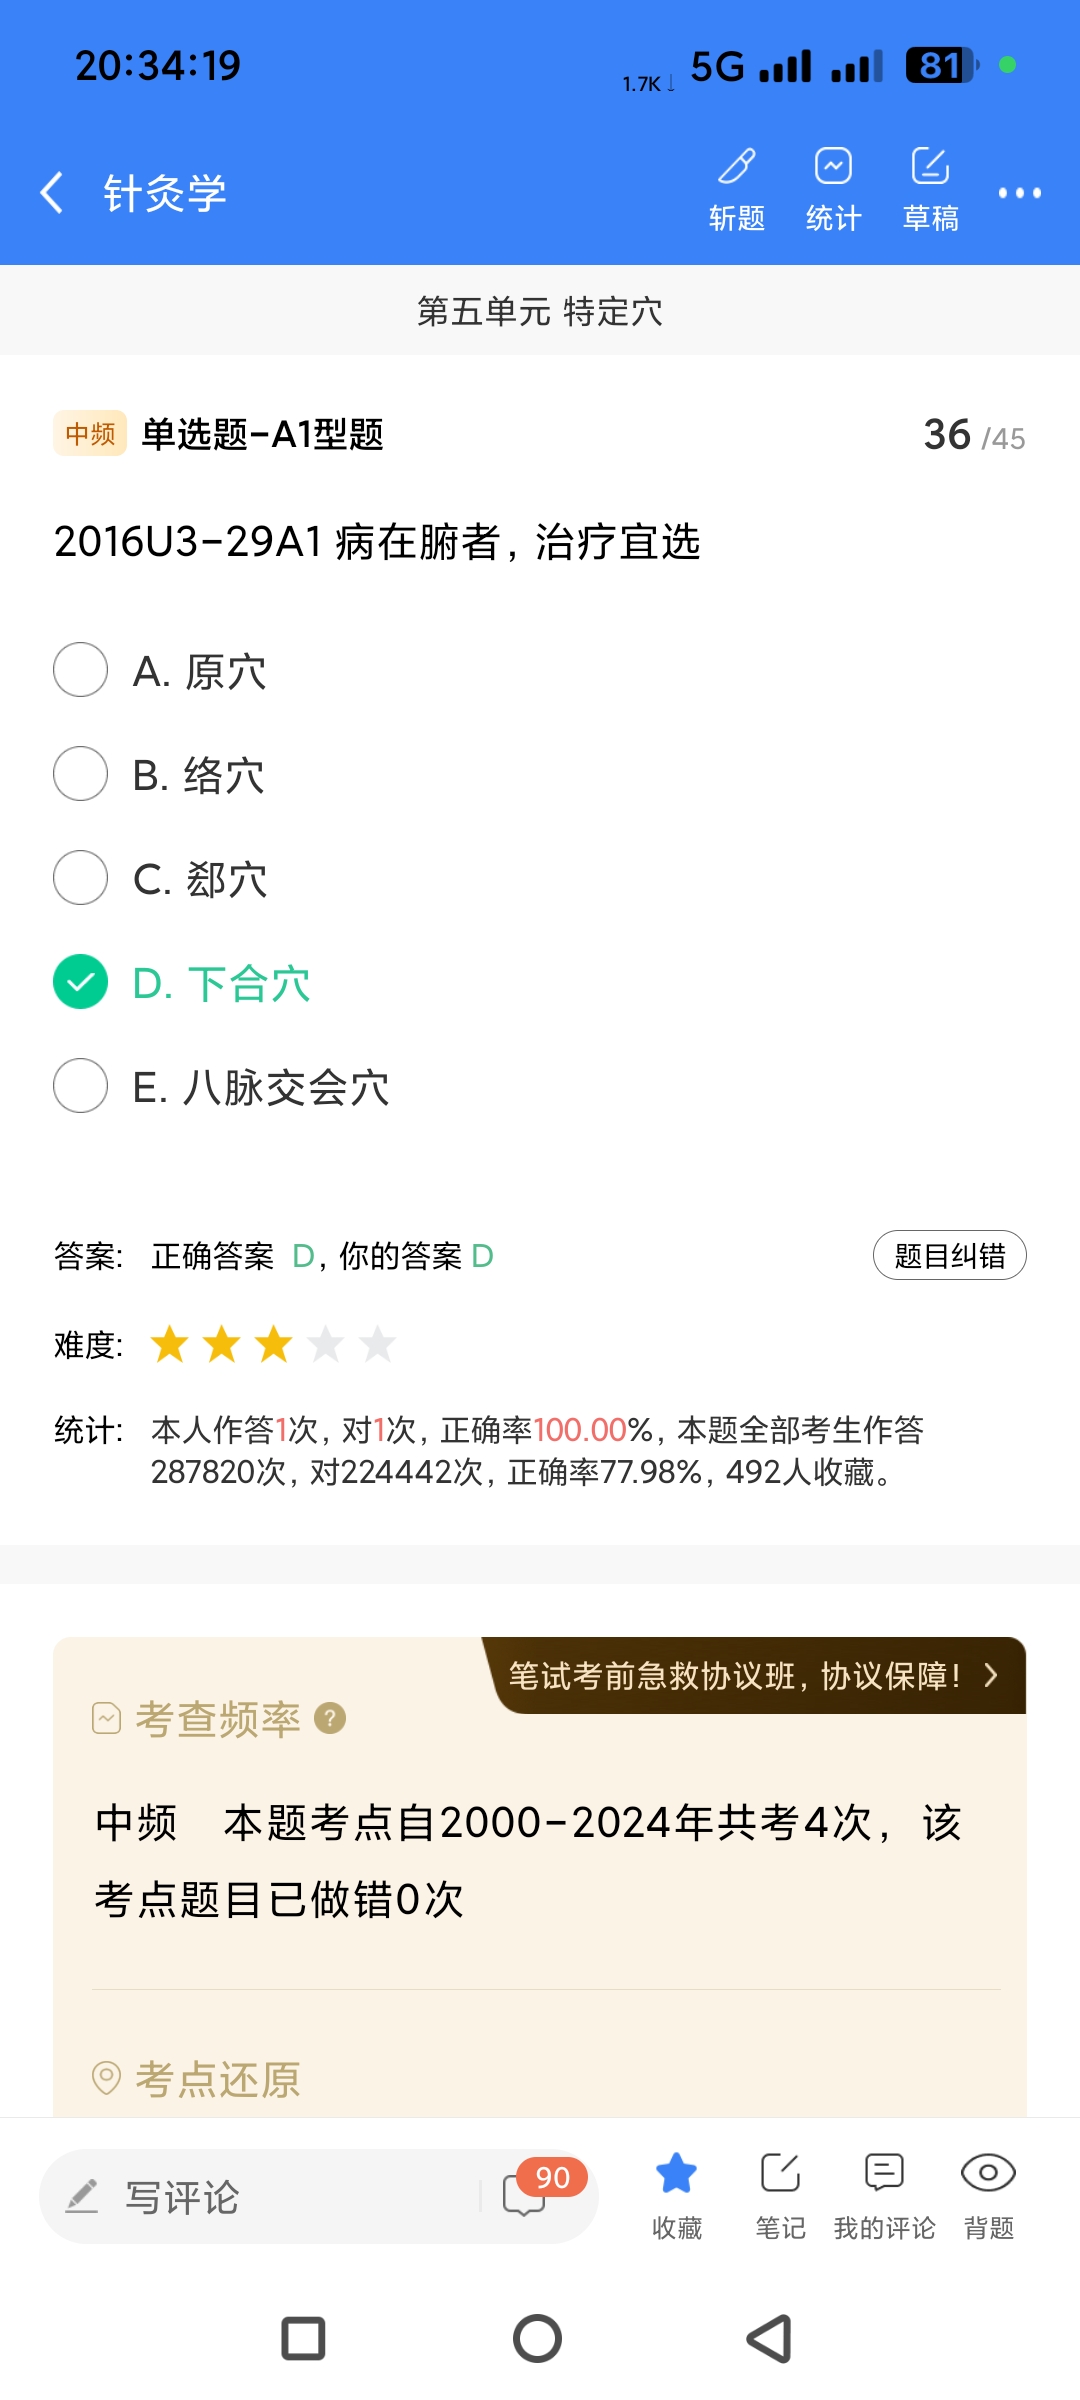Select option B 络穴
Image resolution: width=1080 pixels, height=2400 pixels.
point(81,774)
